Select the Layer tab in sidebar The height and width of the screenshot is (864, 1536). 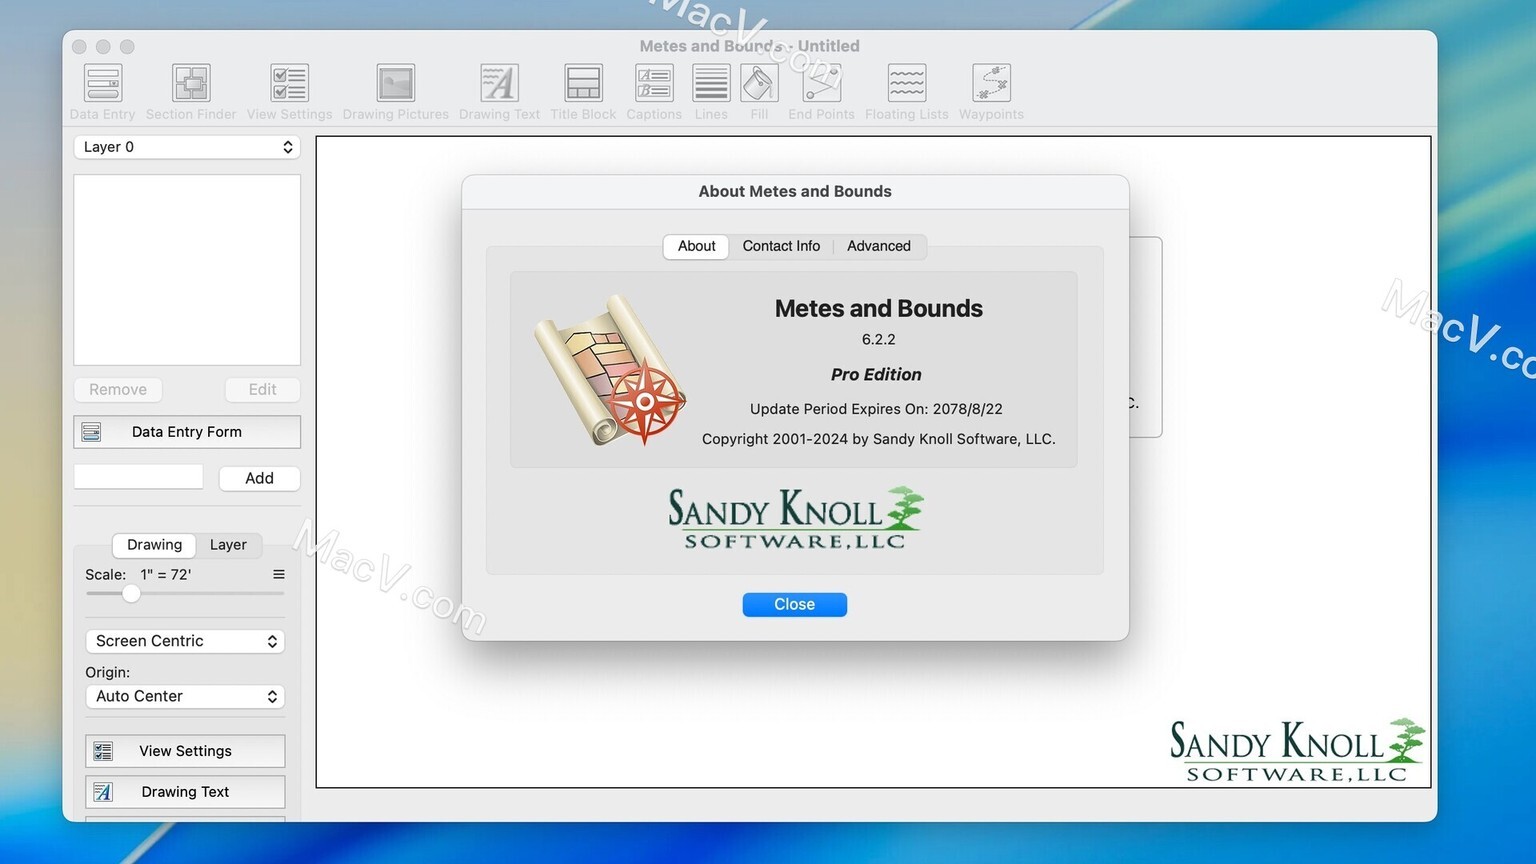228,545
